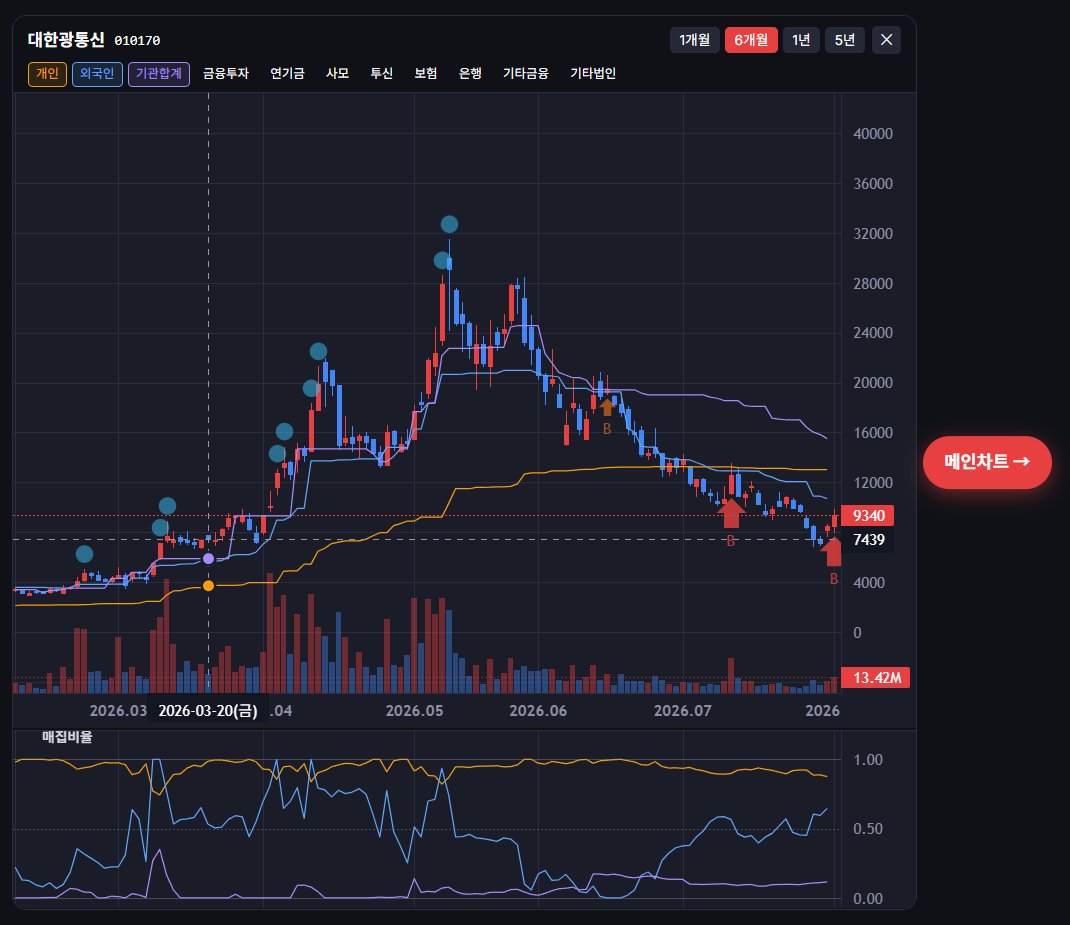Enable the 연기금 investor filter
Screen dimensions: 1070x925
[x=287, y=74]
